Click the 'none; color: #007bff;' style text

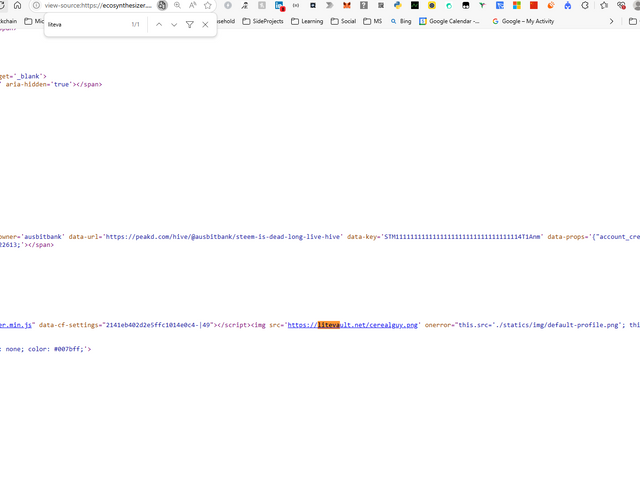coord(44,349)
